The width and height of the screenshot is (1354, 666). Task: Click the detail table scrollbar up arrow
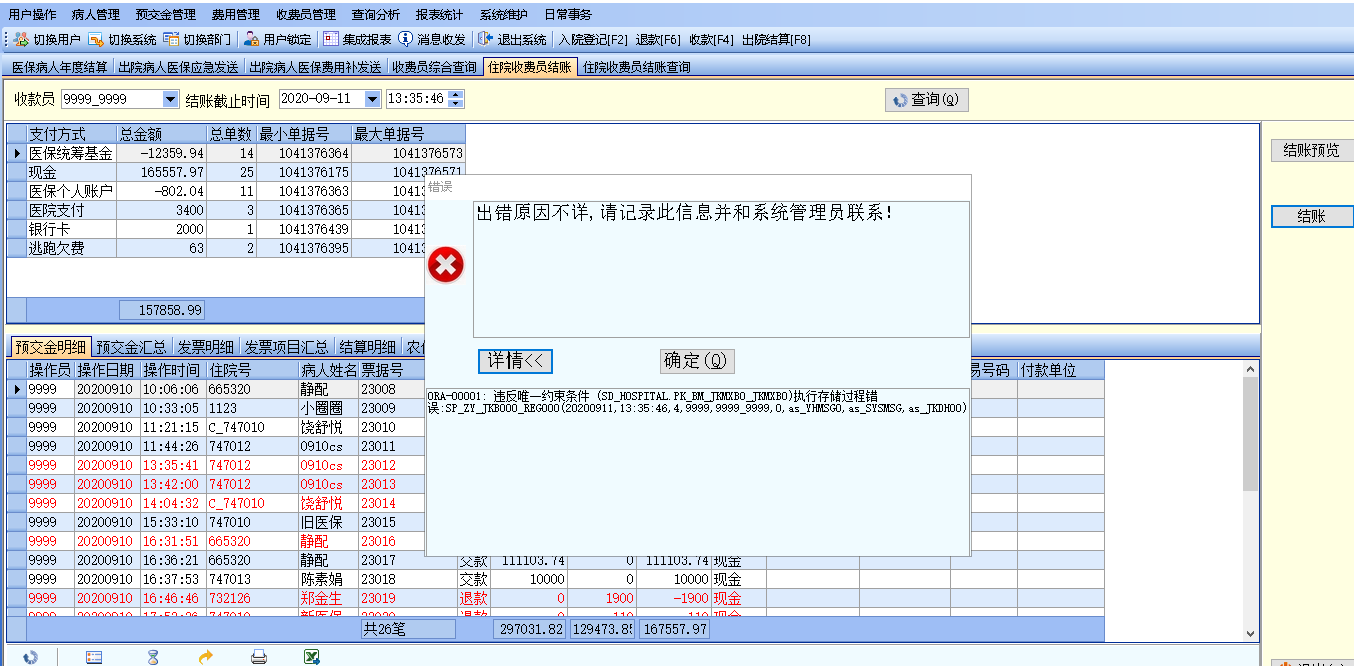(1250, 370)
